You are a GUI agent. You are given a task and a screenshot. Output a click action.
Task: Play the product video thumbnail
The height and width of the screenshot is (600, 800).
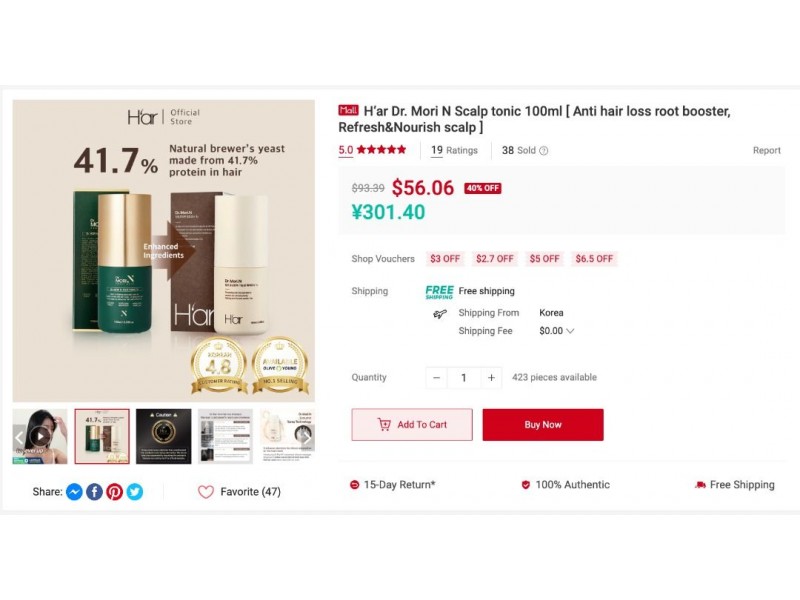(x=40, y=436)
